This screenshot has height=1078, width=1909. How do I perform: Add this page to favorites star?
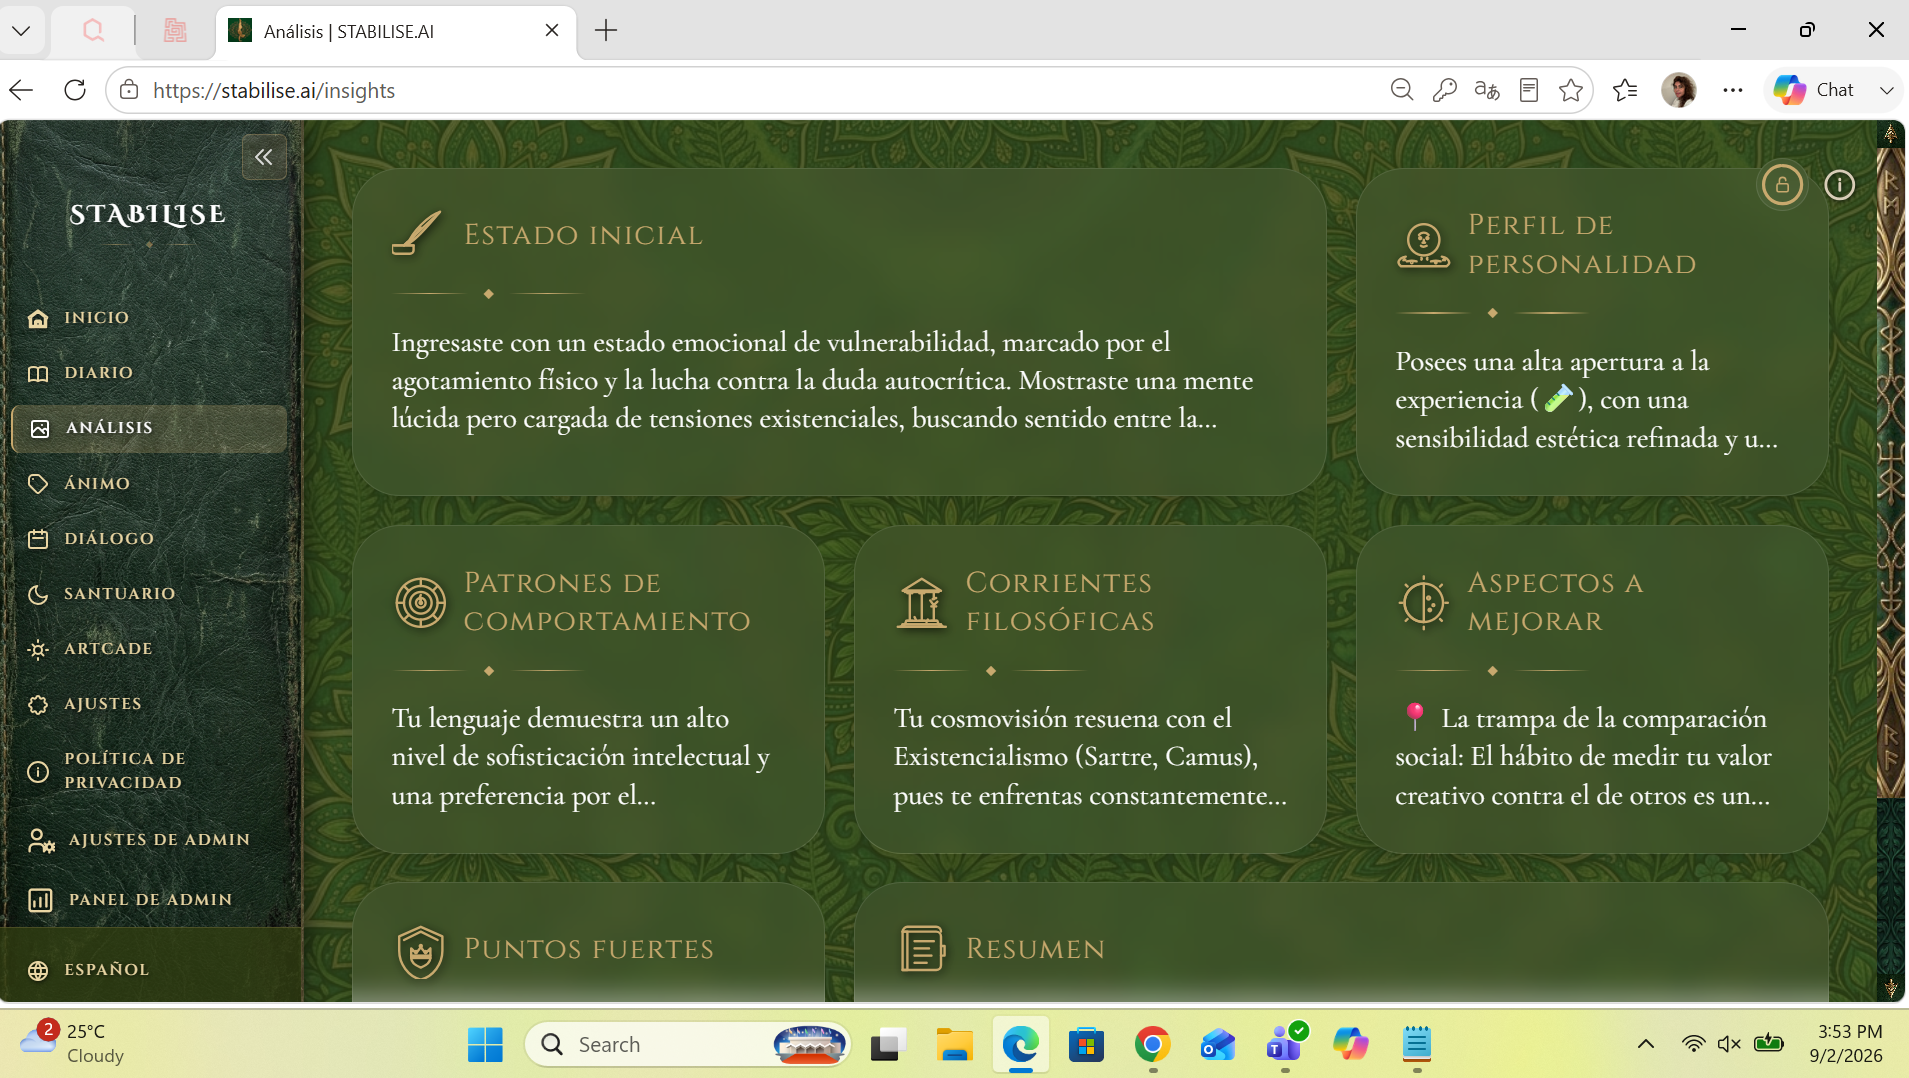coord(1571,90)
